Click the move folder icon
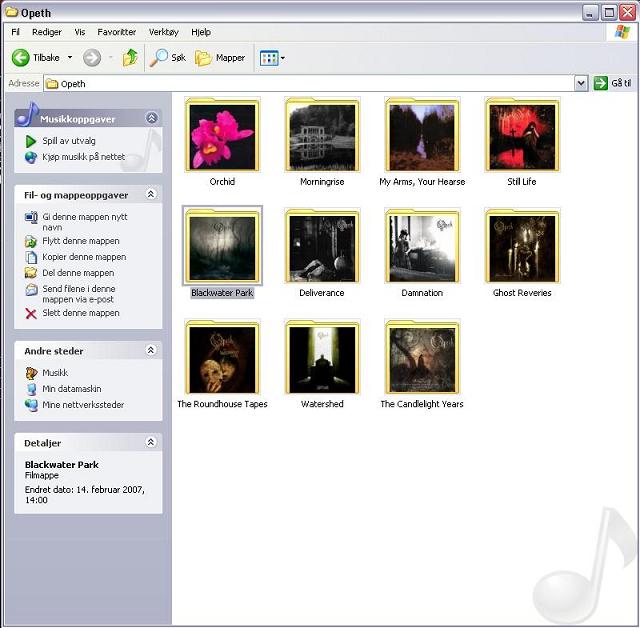The width and height of the screenshot is (640, 628). tap(31, 242)
